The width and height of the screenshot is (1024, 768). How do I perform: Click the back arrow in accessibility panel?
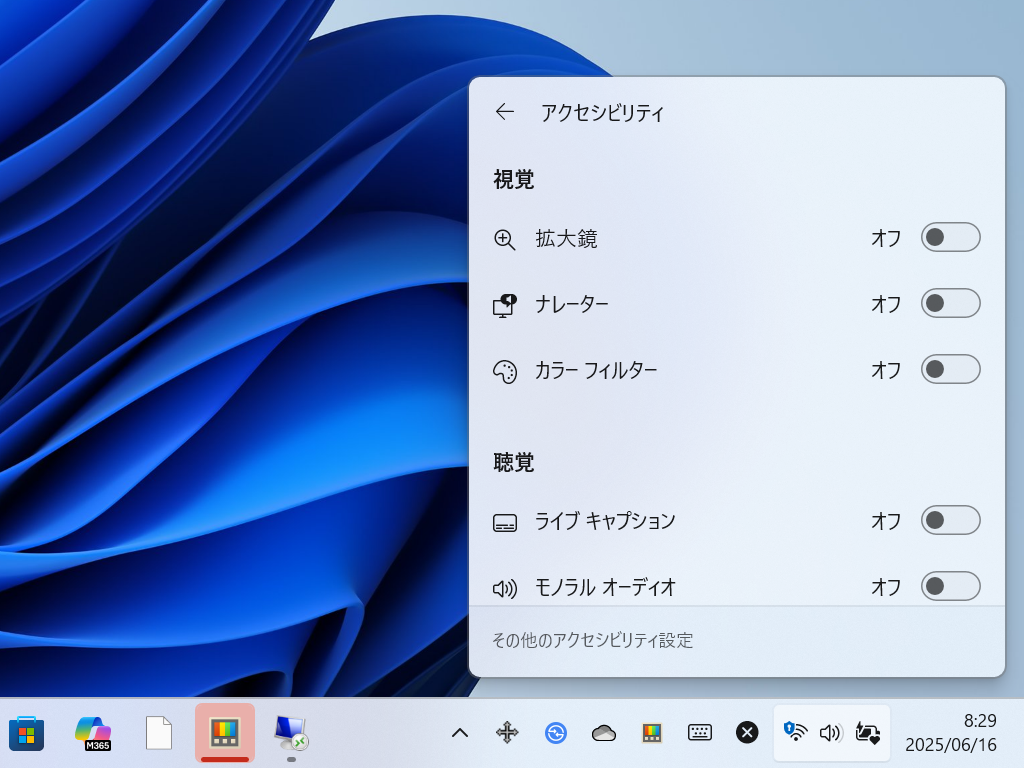[x=504, y=112]
